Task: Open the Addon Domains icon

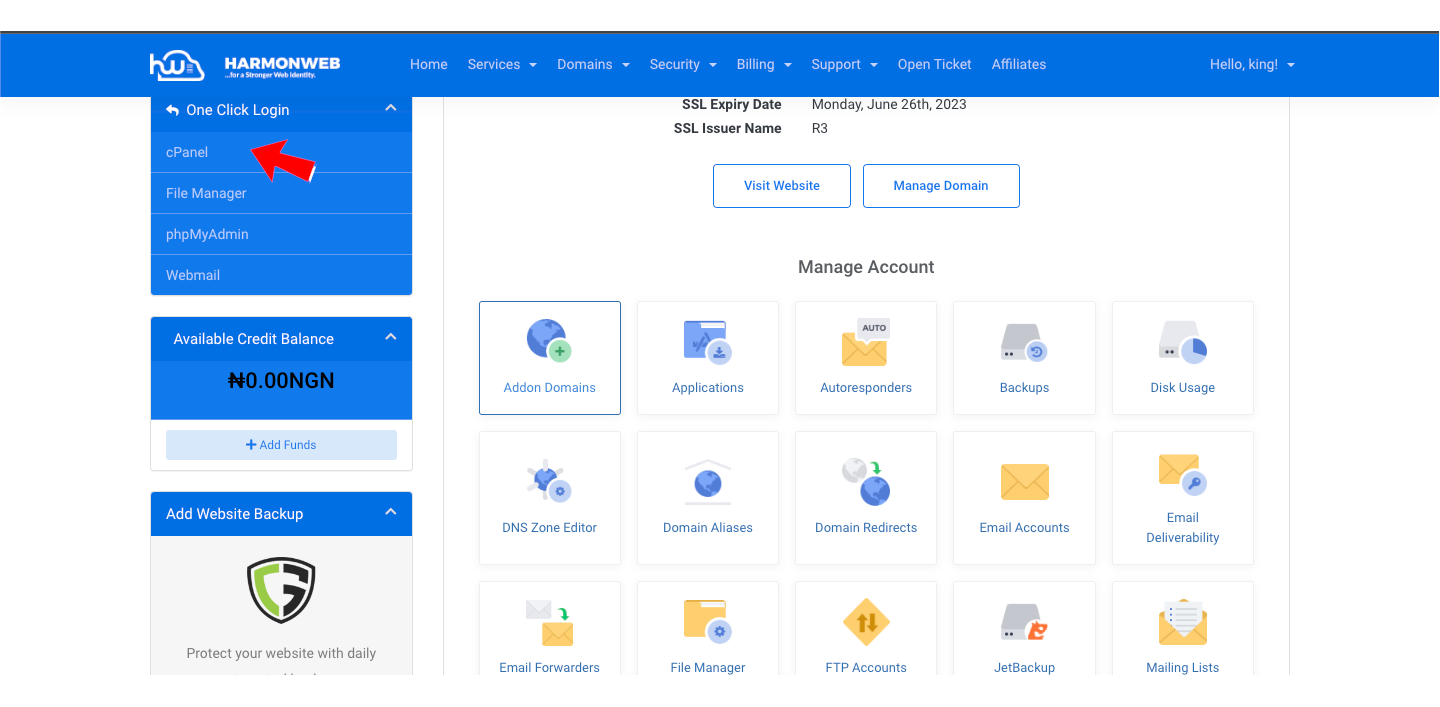Action: click(x=549, y=341)
